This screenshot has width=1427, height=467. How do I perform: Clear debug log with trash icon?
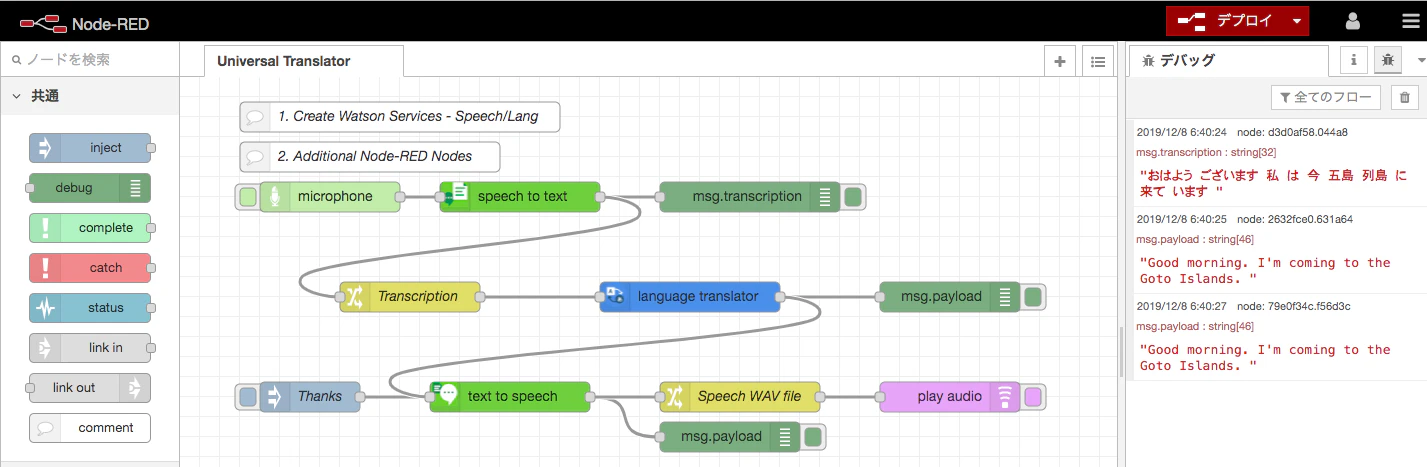(x=1404, y=97)
